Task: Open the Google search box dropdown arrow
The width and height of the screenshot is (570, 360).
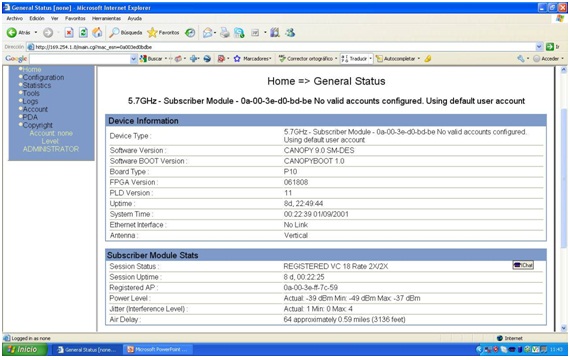Action: (x=134, y=59)
